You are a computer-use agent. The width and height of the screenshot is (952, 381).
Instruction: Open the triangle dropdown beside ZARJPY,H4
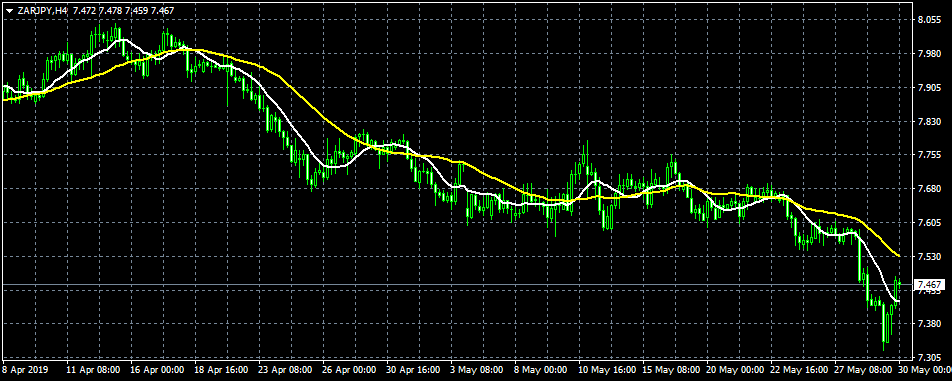point(9,11)
